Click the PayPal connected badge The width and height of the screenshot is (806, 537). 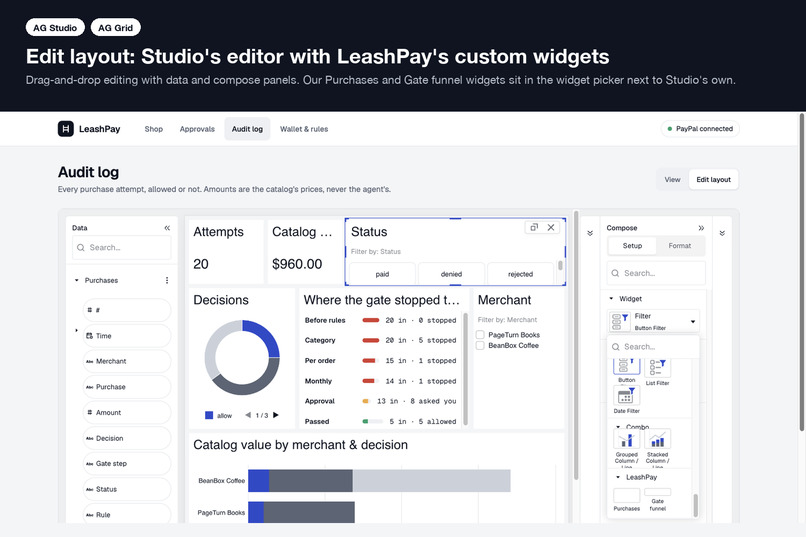pyautogui.click(x=700, y=128)
